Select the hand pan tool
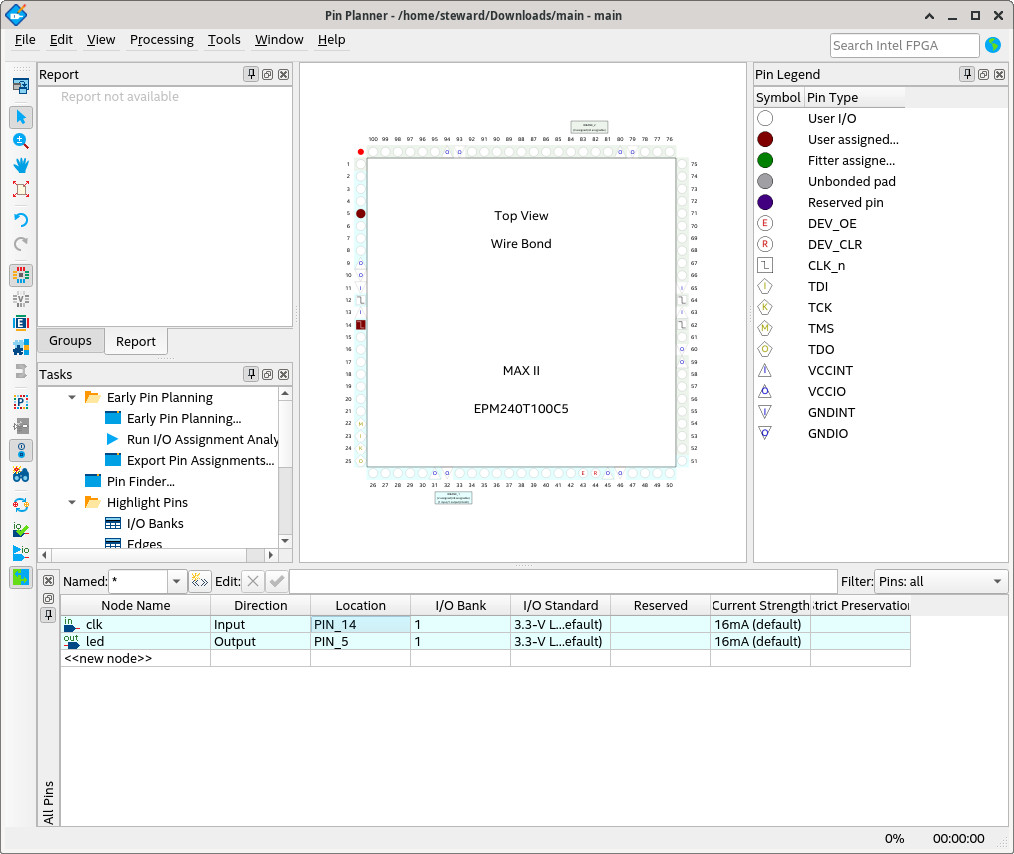The width and height of the screenshot is (1014, 854). (21, 165)
